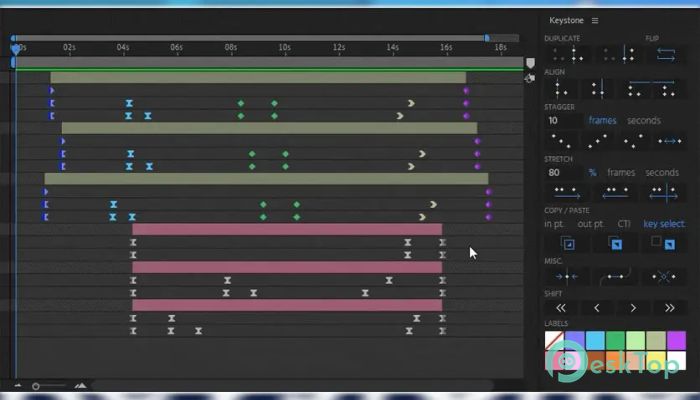Stretch keyframes from center icon
The image size is (700, 400).
tap(664, 193)
